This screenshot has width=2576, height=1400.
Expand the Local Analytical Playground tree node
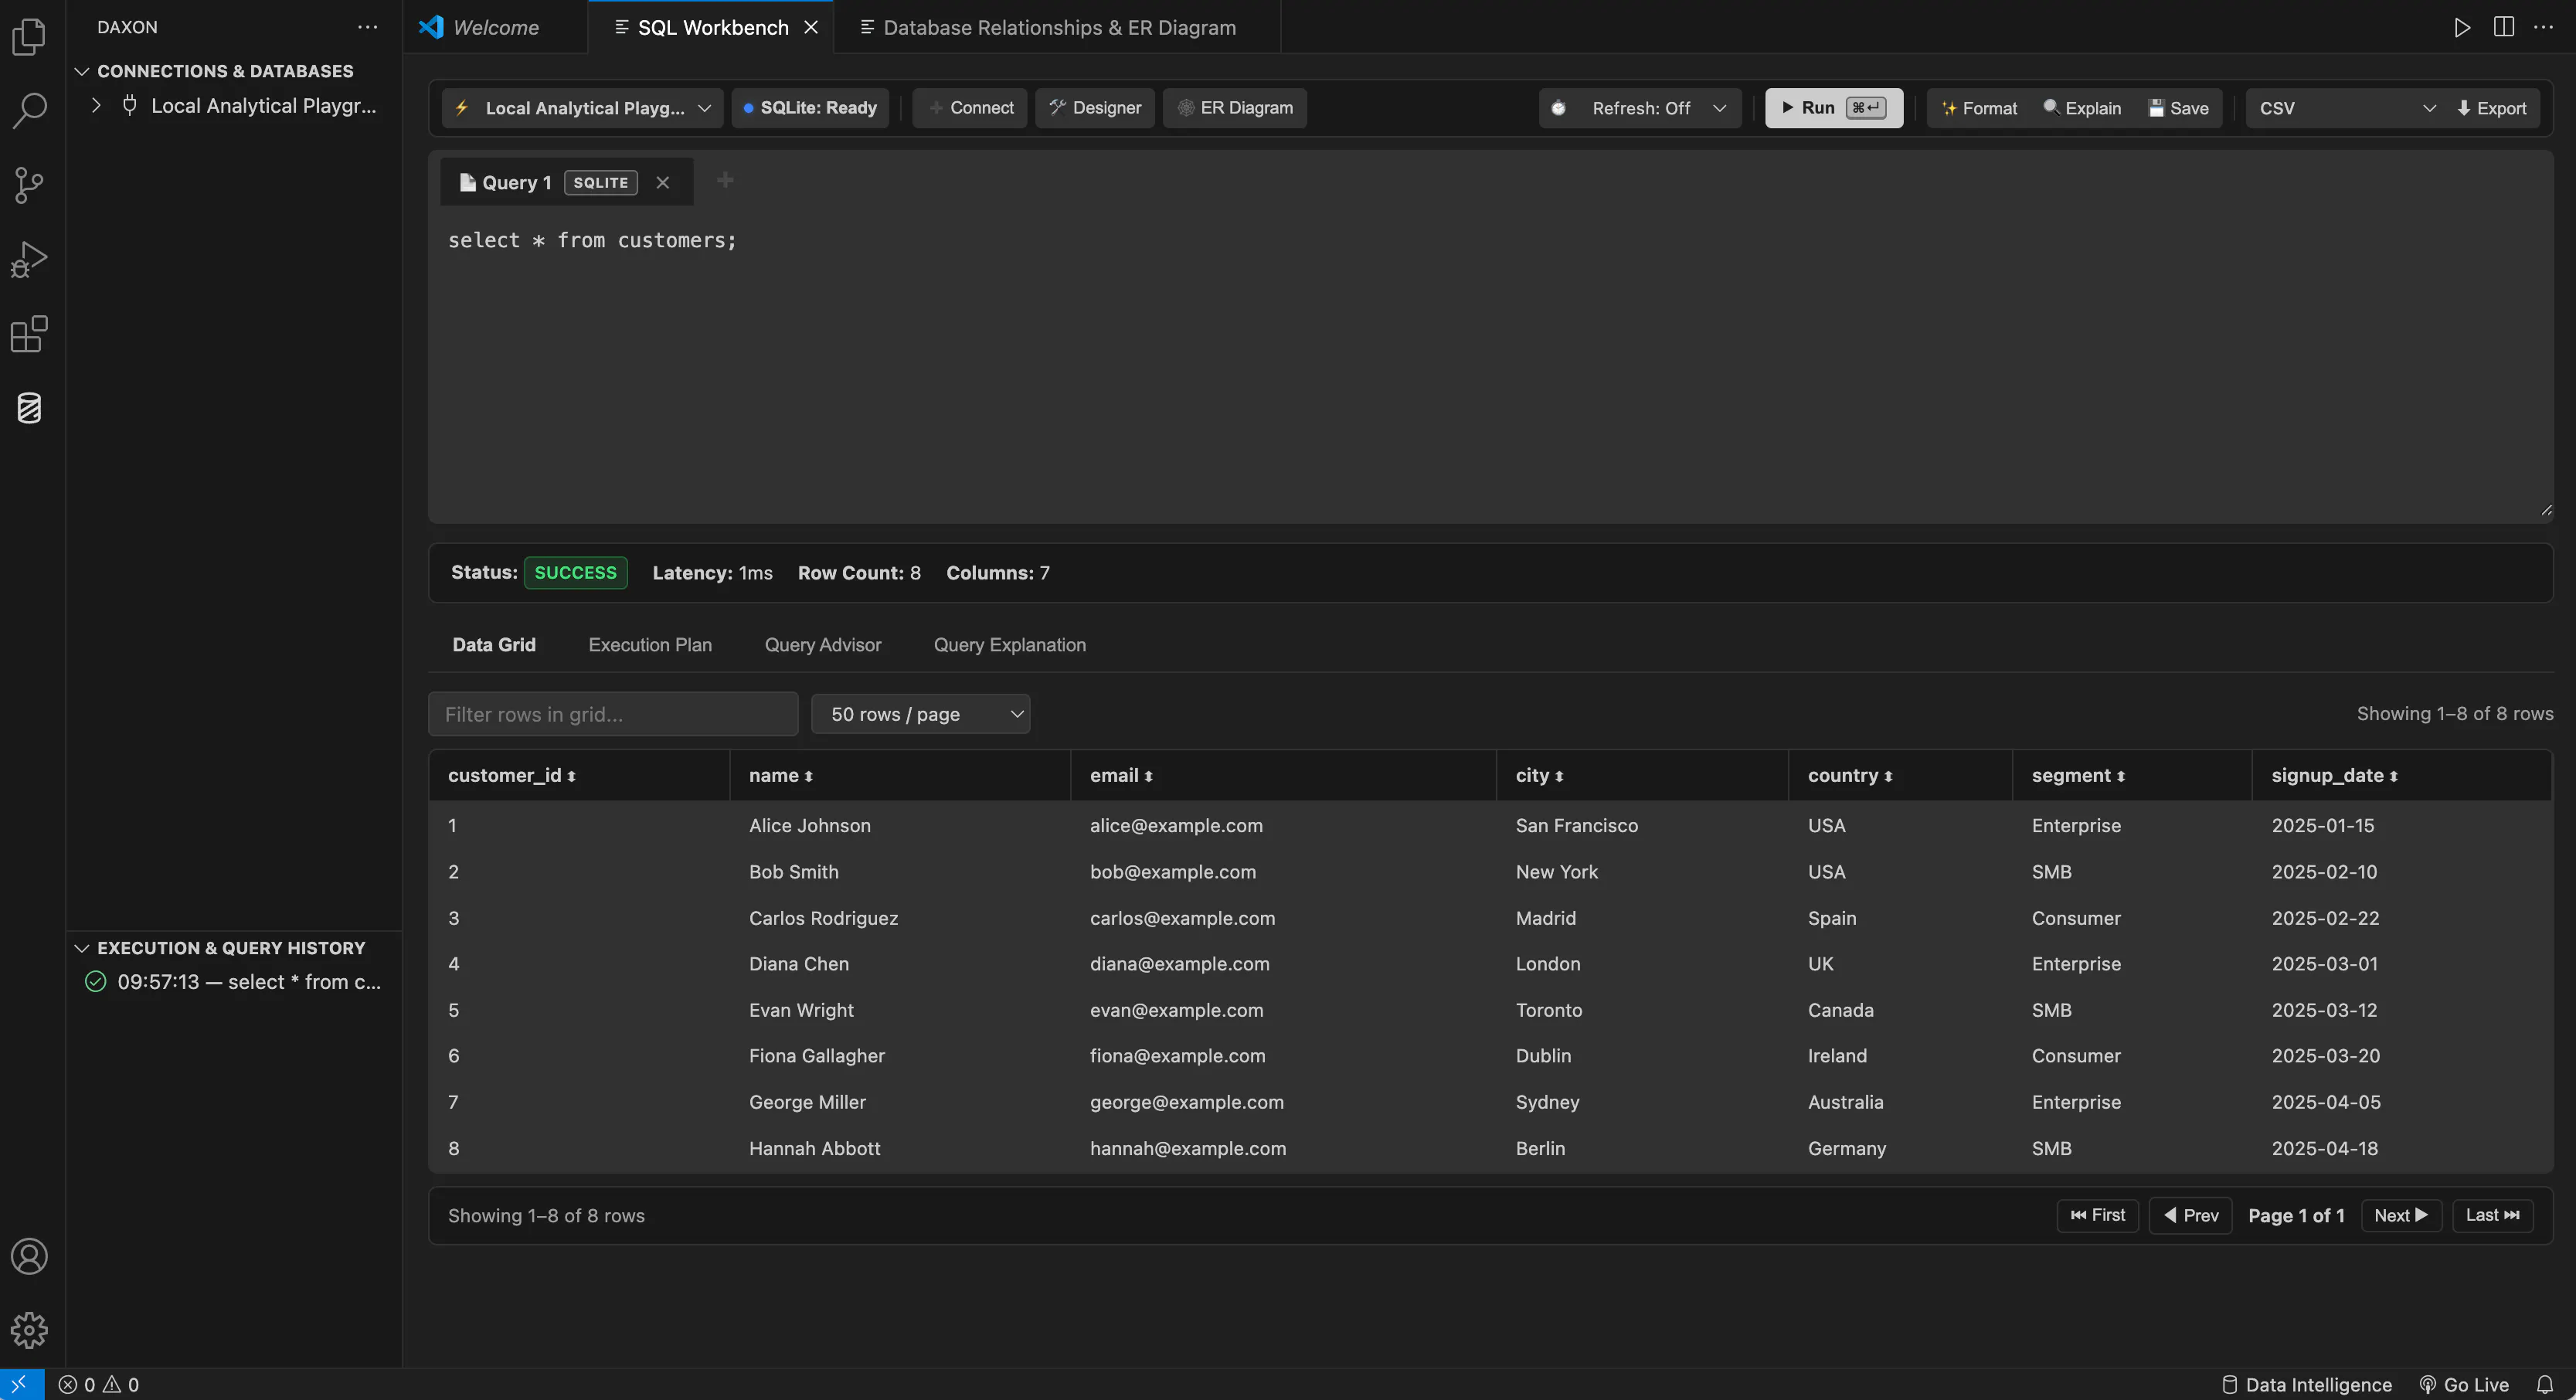(96, 105)
